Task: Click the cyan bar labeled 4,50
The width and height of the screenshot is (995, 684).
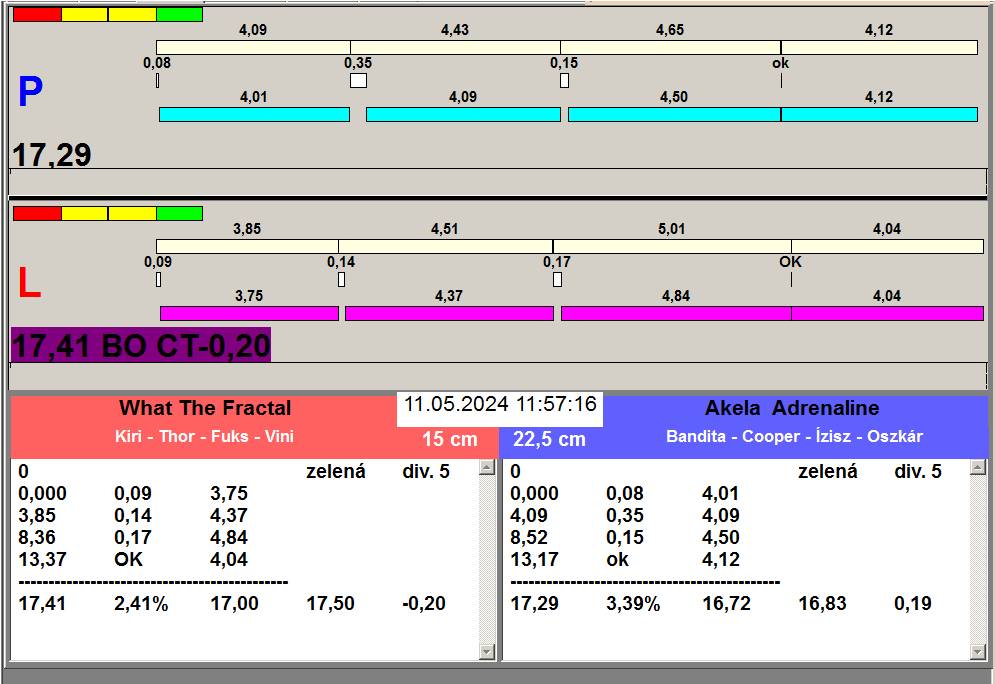Action: (x=674, y=114)
